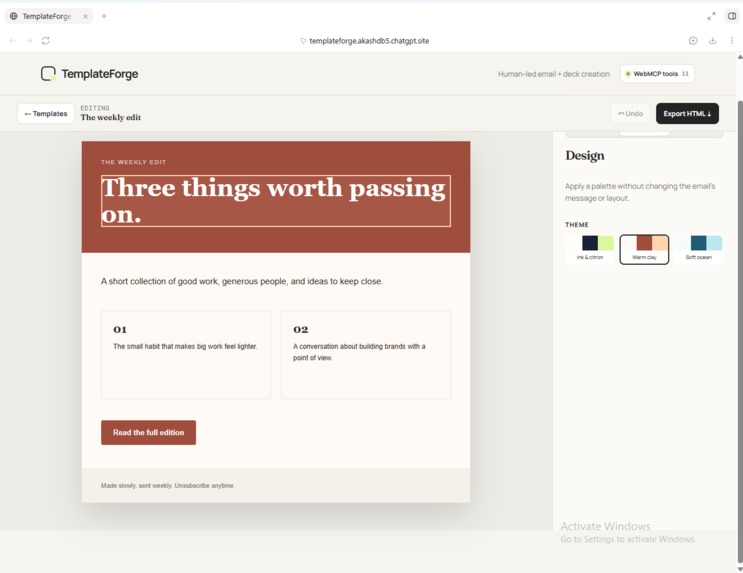743x573 pixels.
Task: Edit the headline "Three things worth passing on."
Action: click(276, 201)
